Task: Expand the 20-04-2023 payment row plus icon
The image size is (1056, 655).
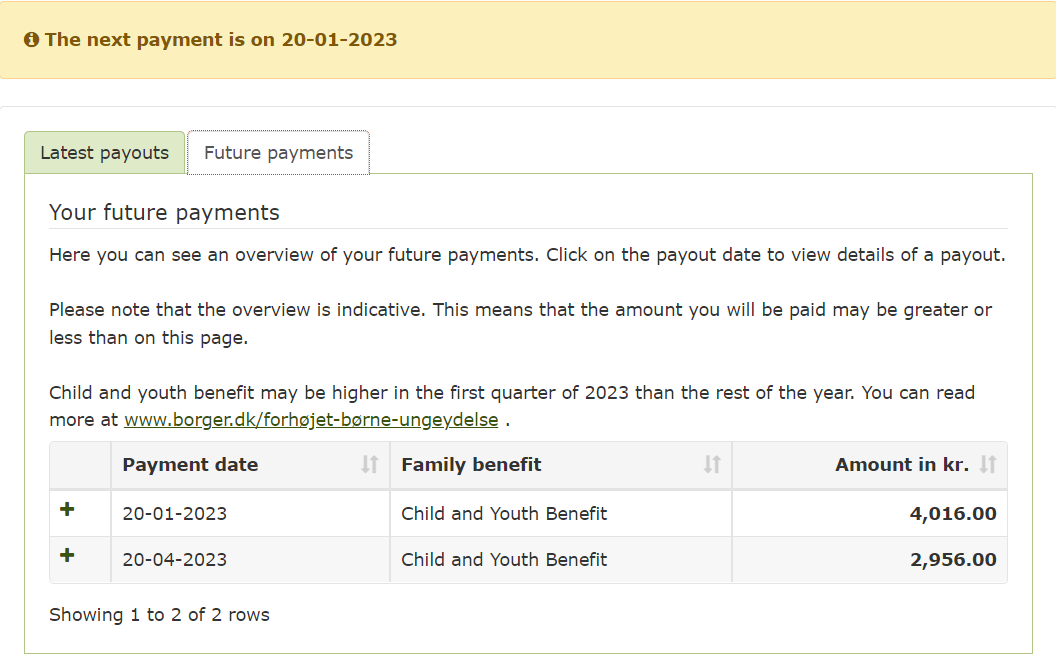Action: tap(67, 555)
